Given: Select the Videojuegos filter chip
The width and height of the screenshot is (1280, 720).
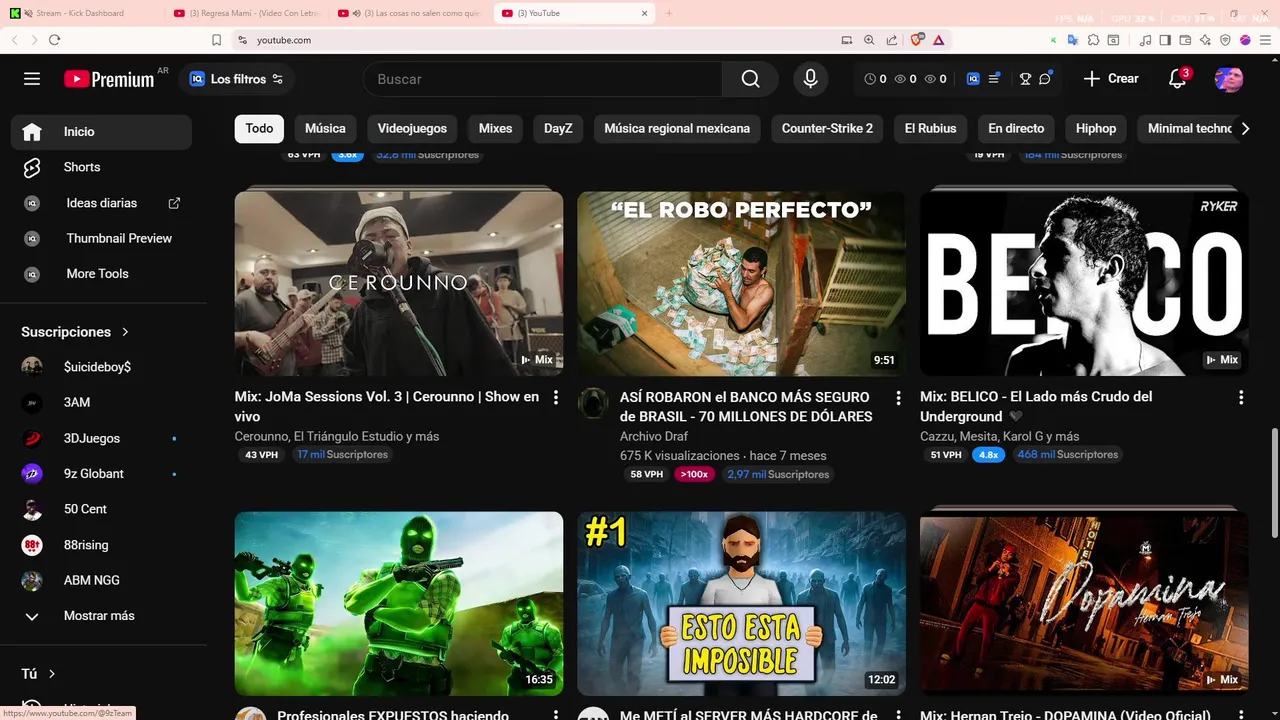Looking at the screenshot, I should coord(412,128).
